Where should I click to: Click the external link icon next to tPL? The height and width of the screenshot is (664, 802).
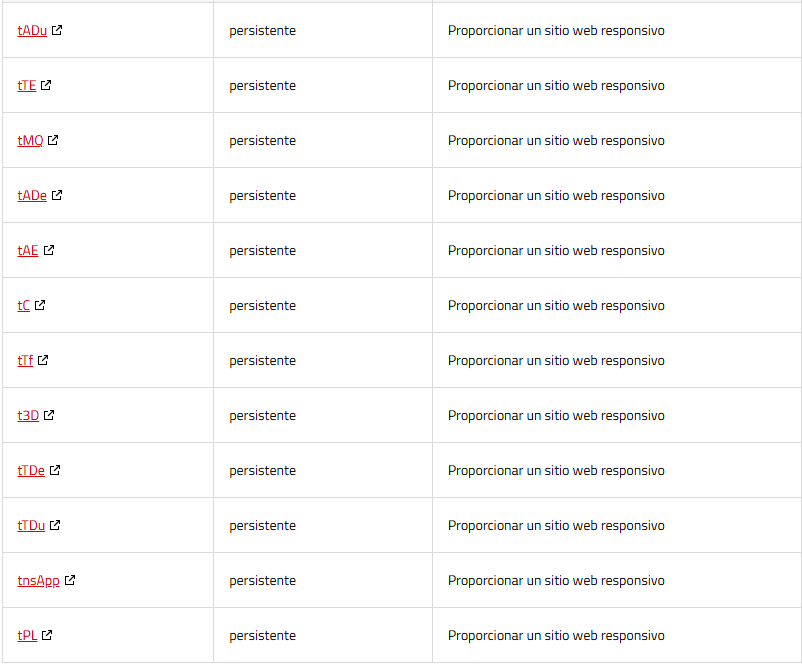pos(47,635)
